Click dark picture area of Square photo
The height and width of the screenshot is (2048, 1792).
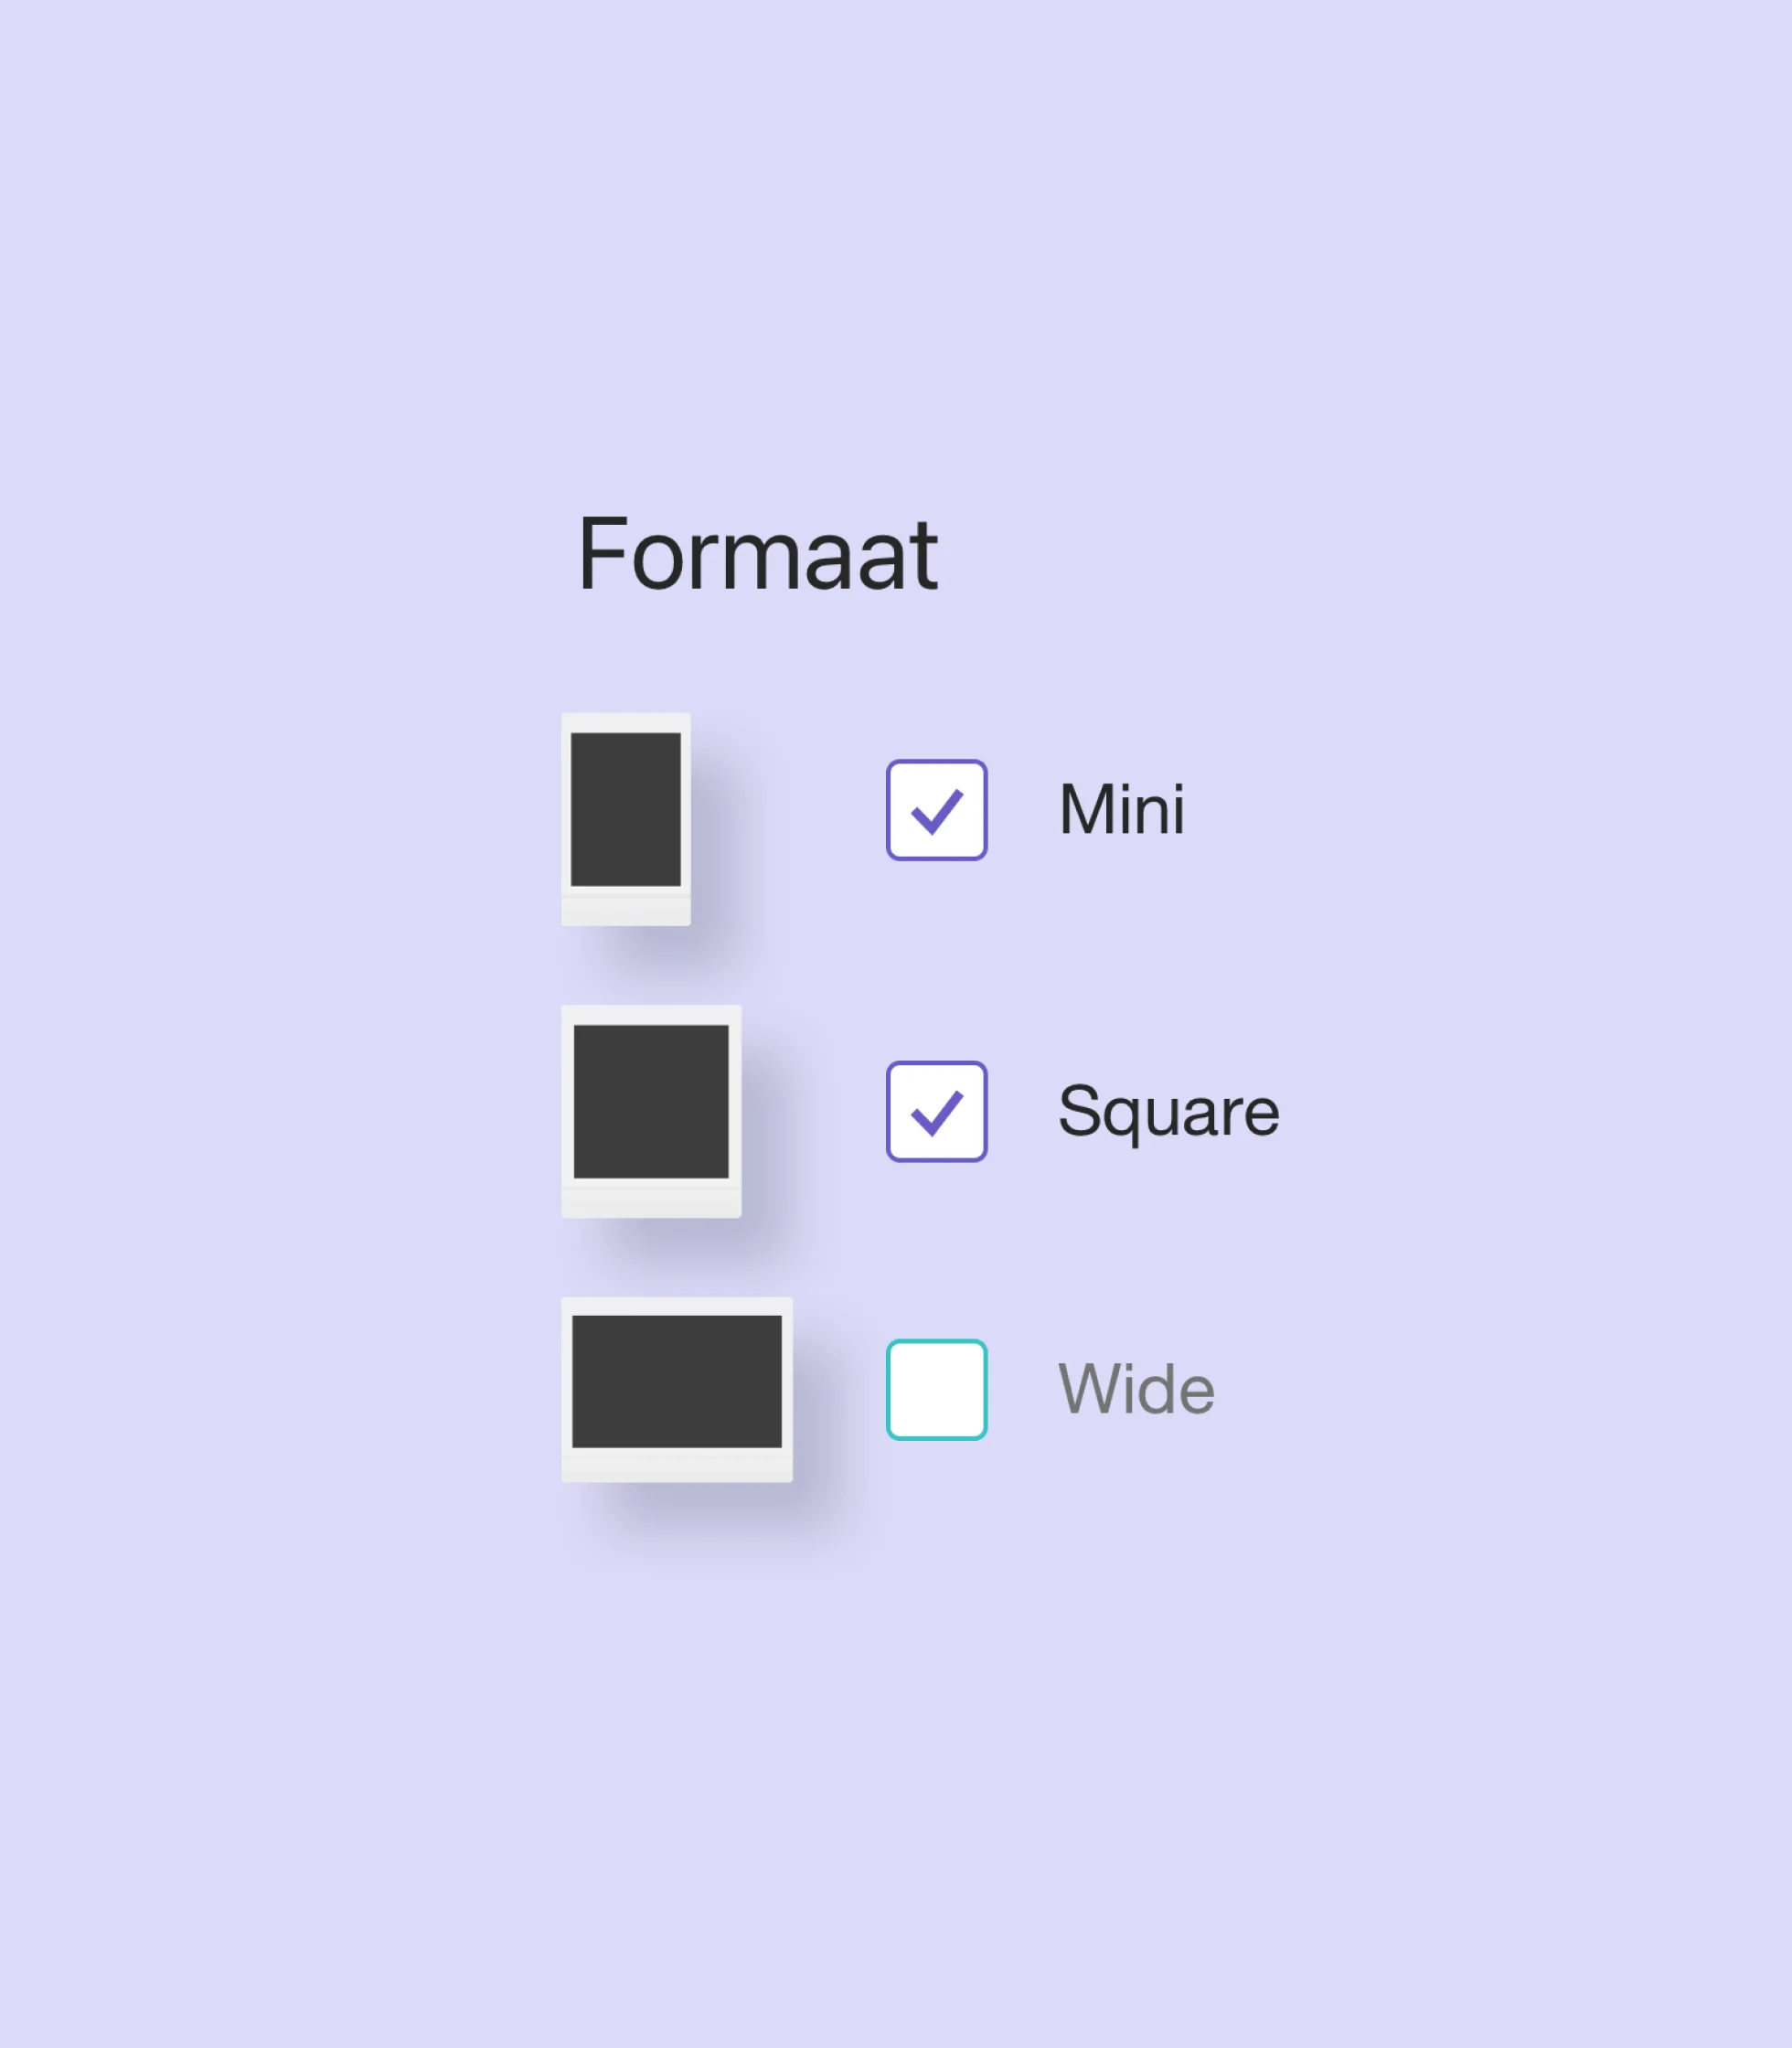pos(651,1100)
